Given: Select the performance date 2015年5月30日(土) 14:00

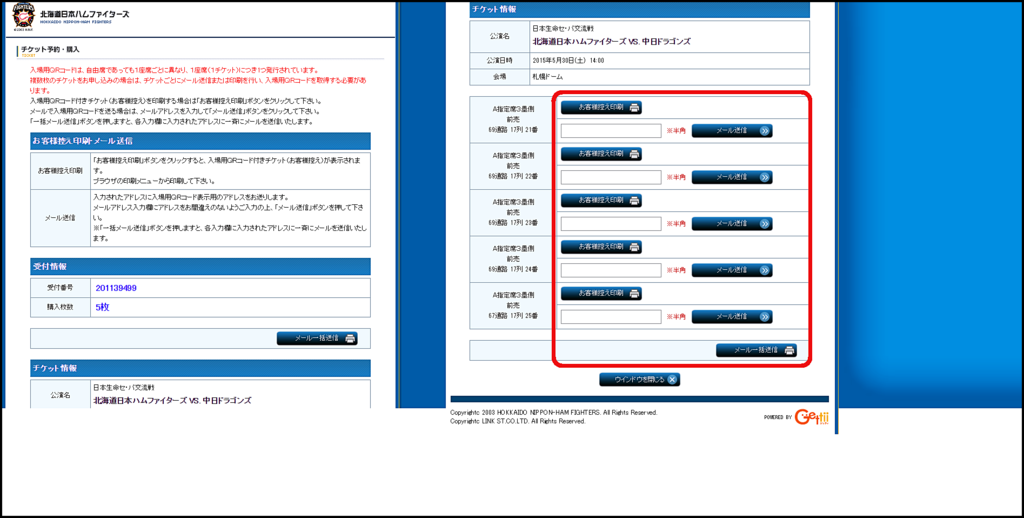Looking at the screenshot, I should click(568, 60).
